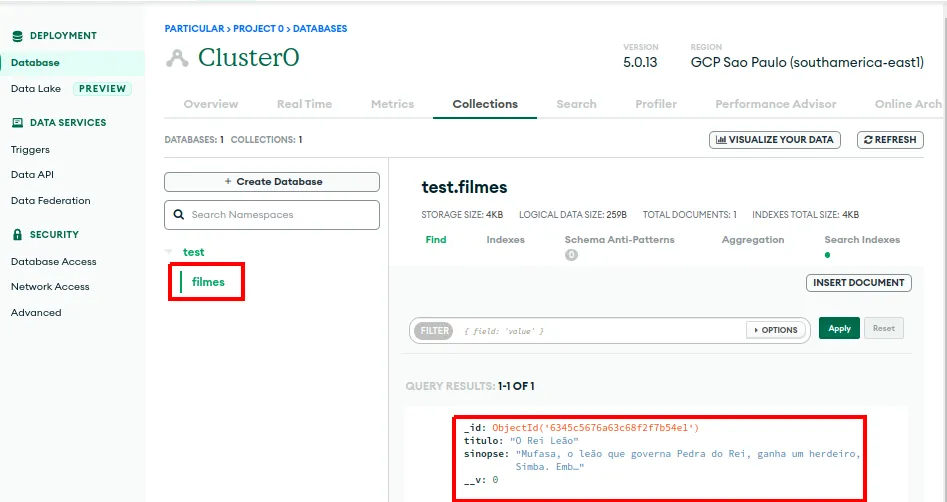Click the titulo value "O Rei Leão"
Screen dimensions: 947x502
click(x=544, y=441)
